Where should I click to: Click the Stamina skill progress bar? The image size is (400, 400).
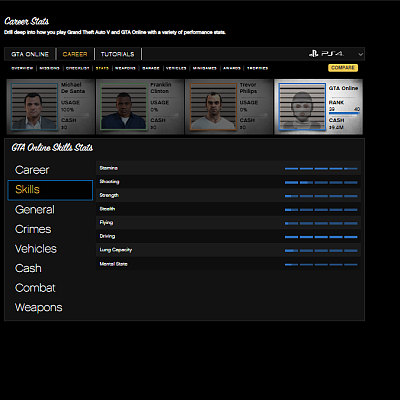pos(321,169)
